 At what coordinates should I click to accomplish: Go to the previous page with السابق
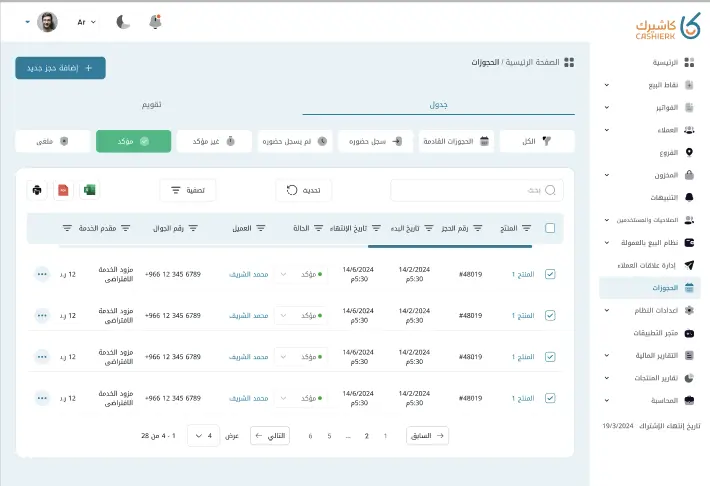427,436
